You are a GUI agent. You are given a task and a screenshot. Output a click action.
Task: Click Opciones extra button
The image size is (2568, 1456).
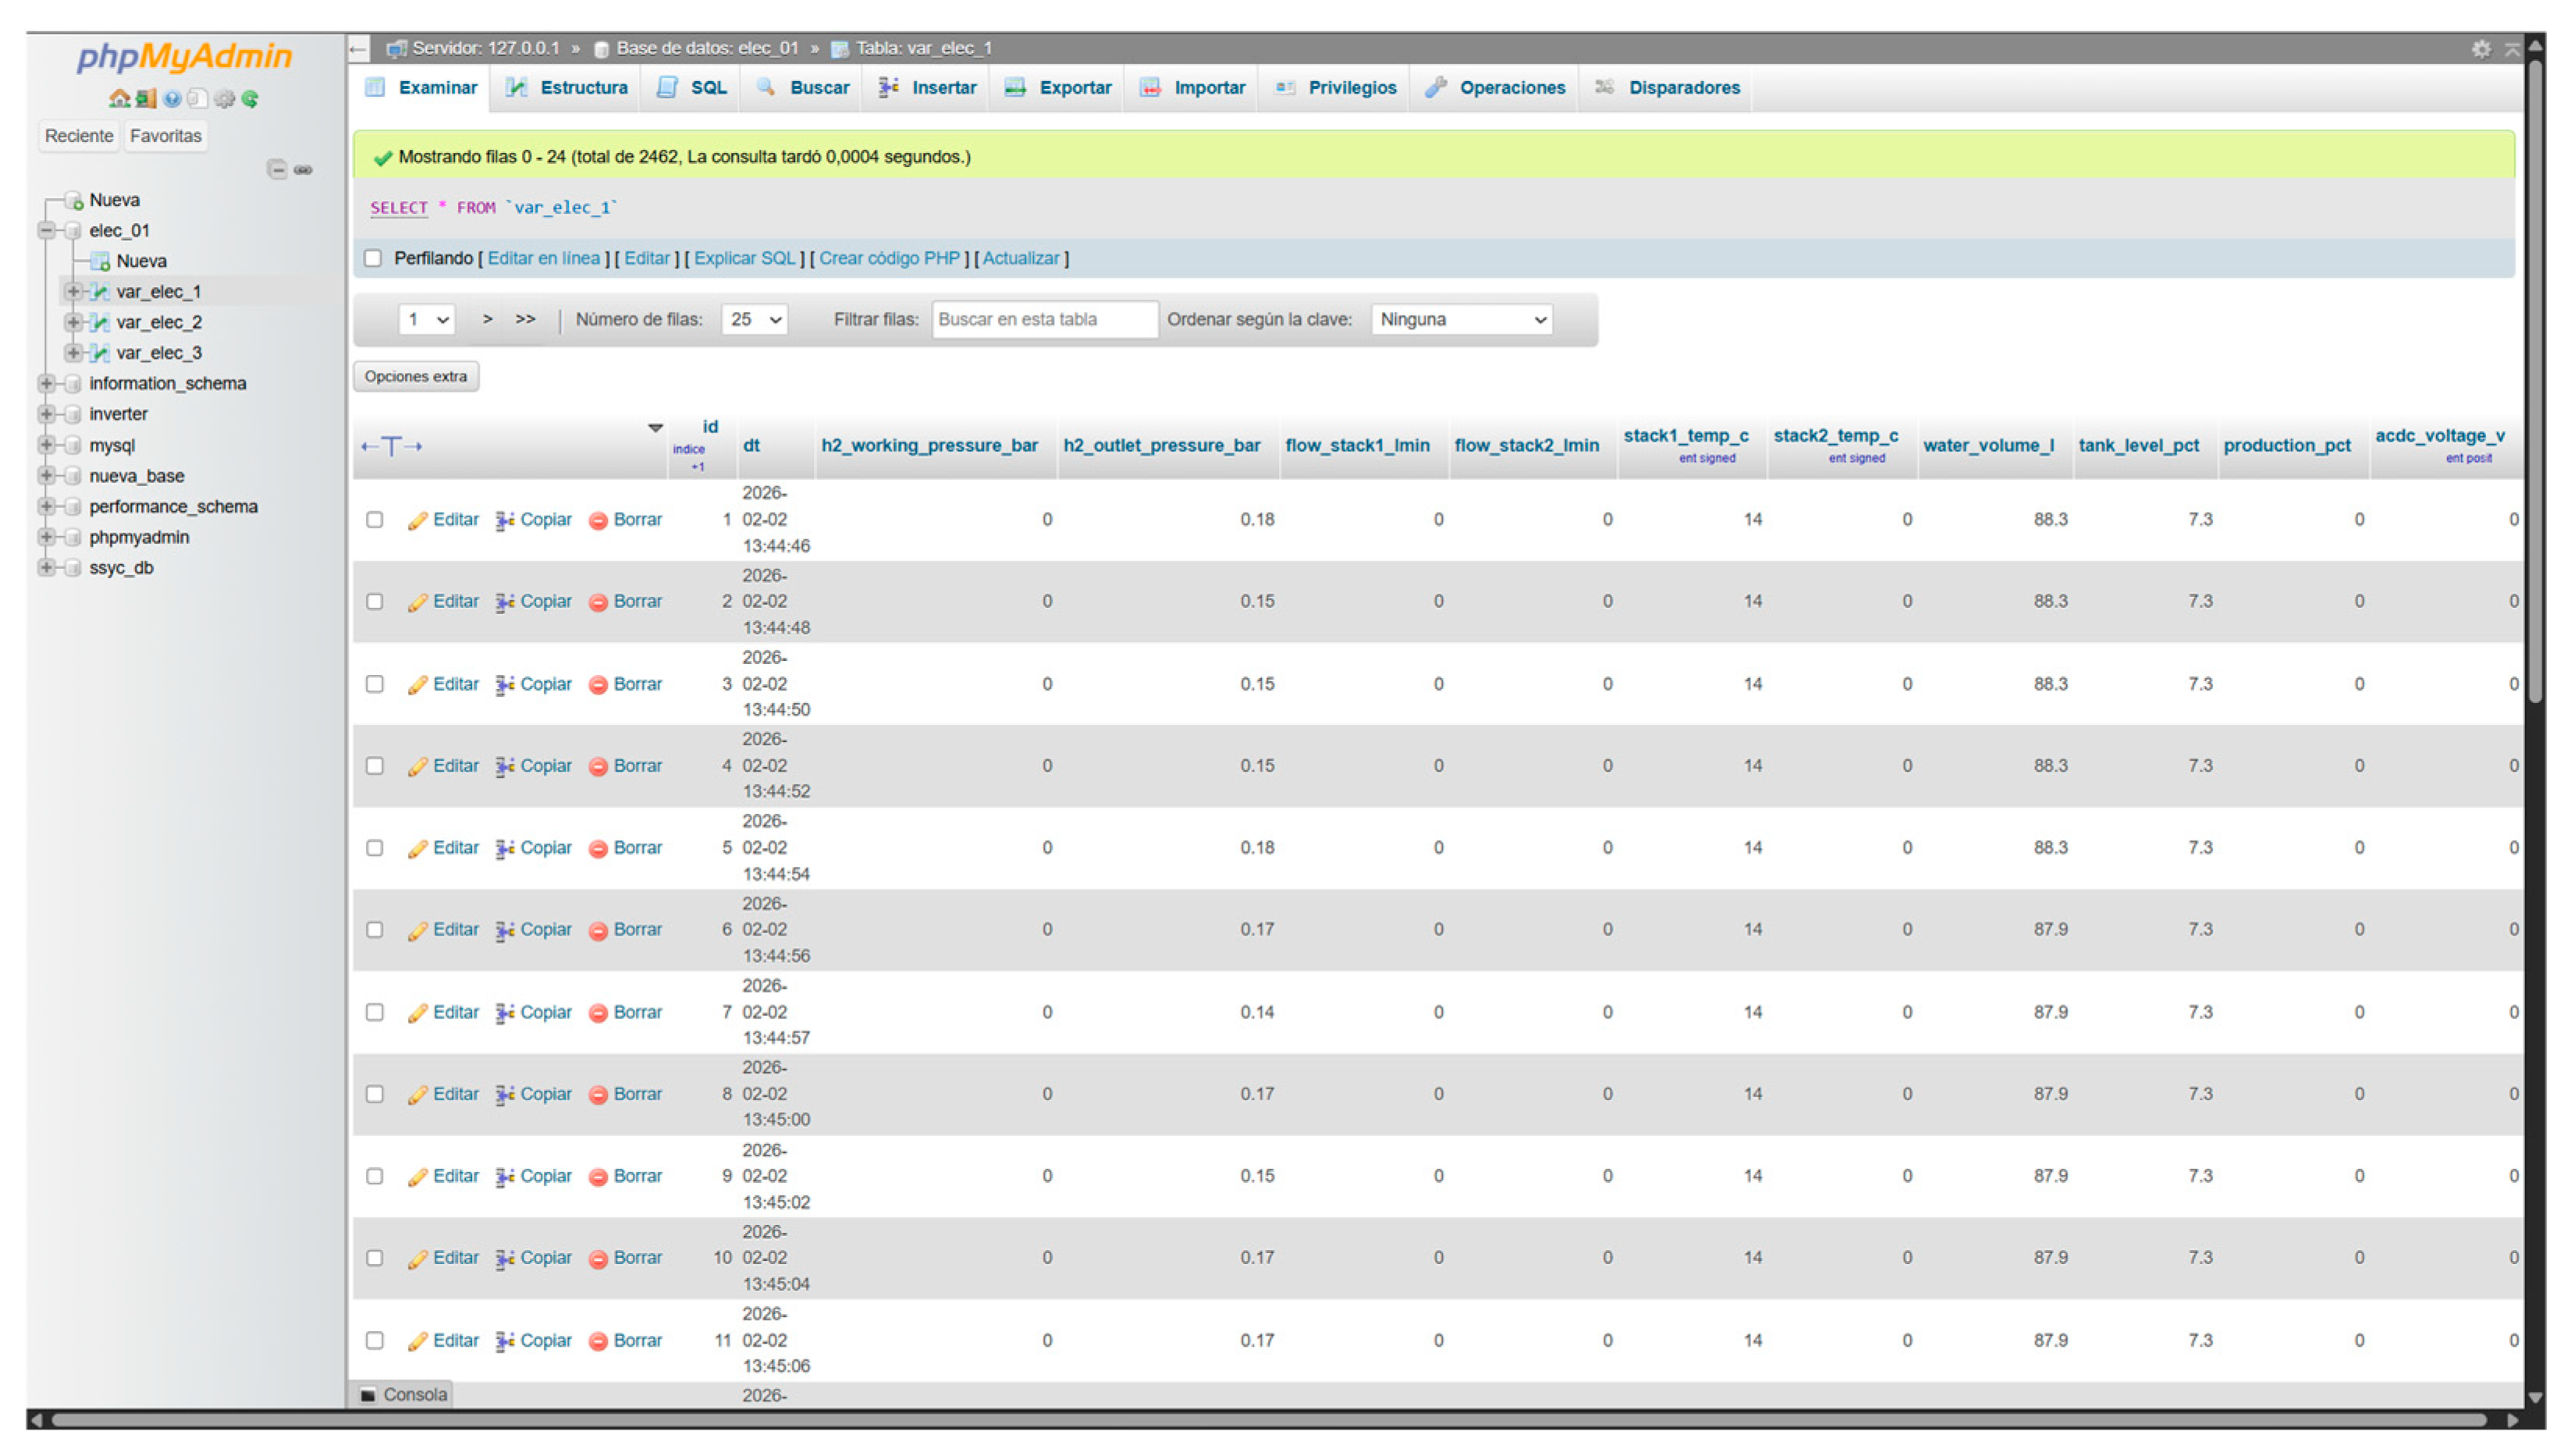point(416,377)
